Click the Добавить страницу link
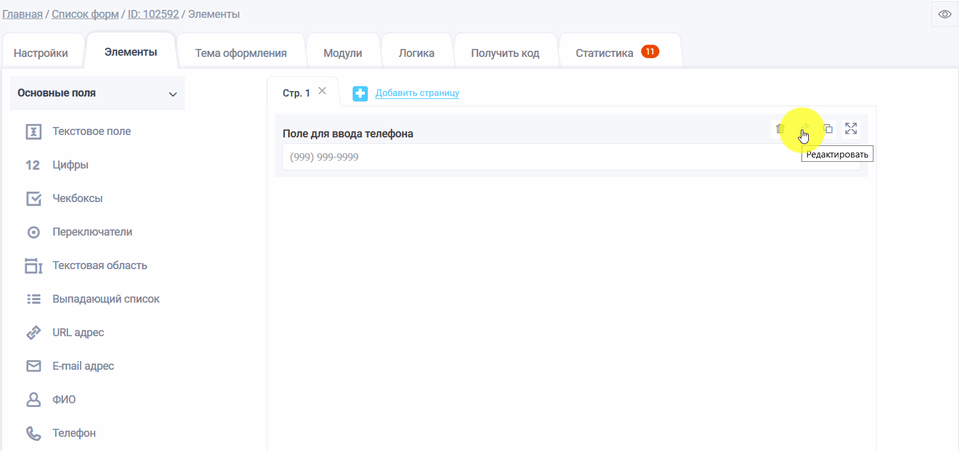This screenshot has height=451, width=959. pos(417,93)
